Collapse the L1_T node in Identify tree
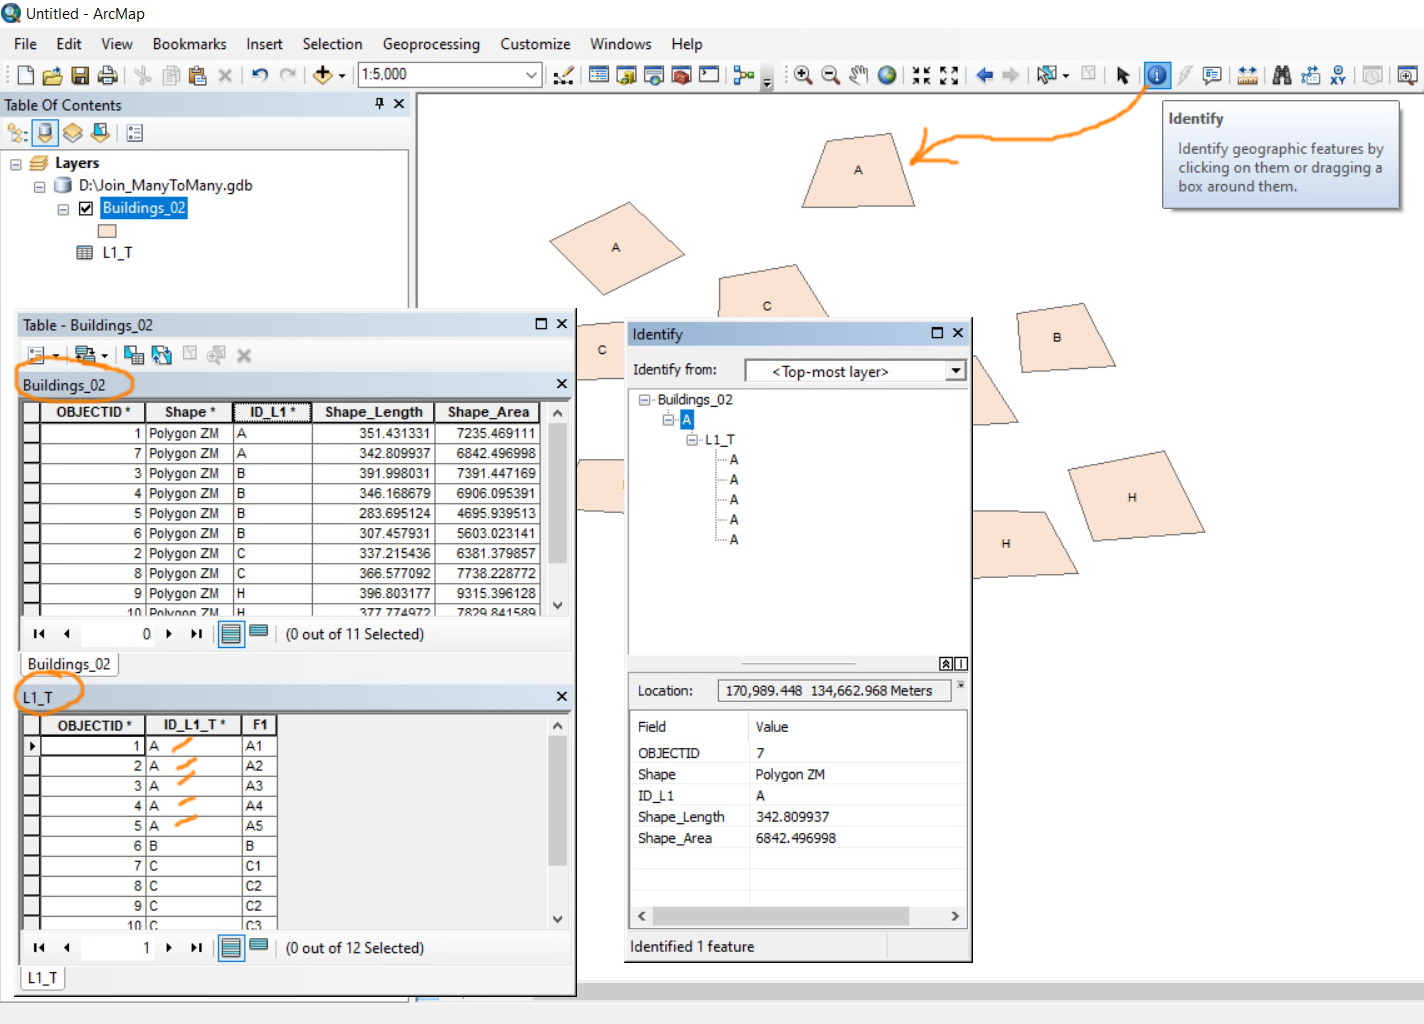The image size is (1424, 1024). [x=692, y=440]
